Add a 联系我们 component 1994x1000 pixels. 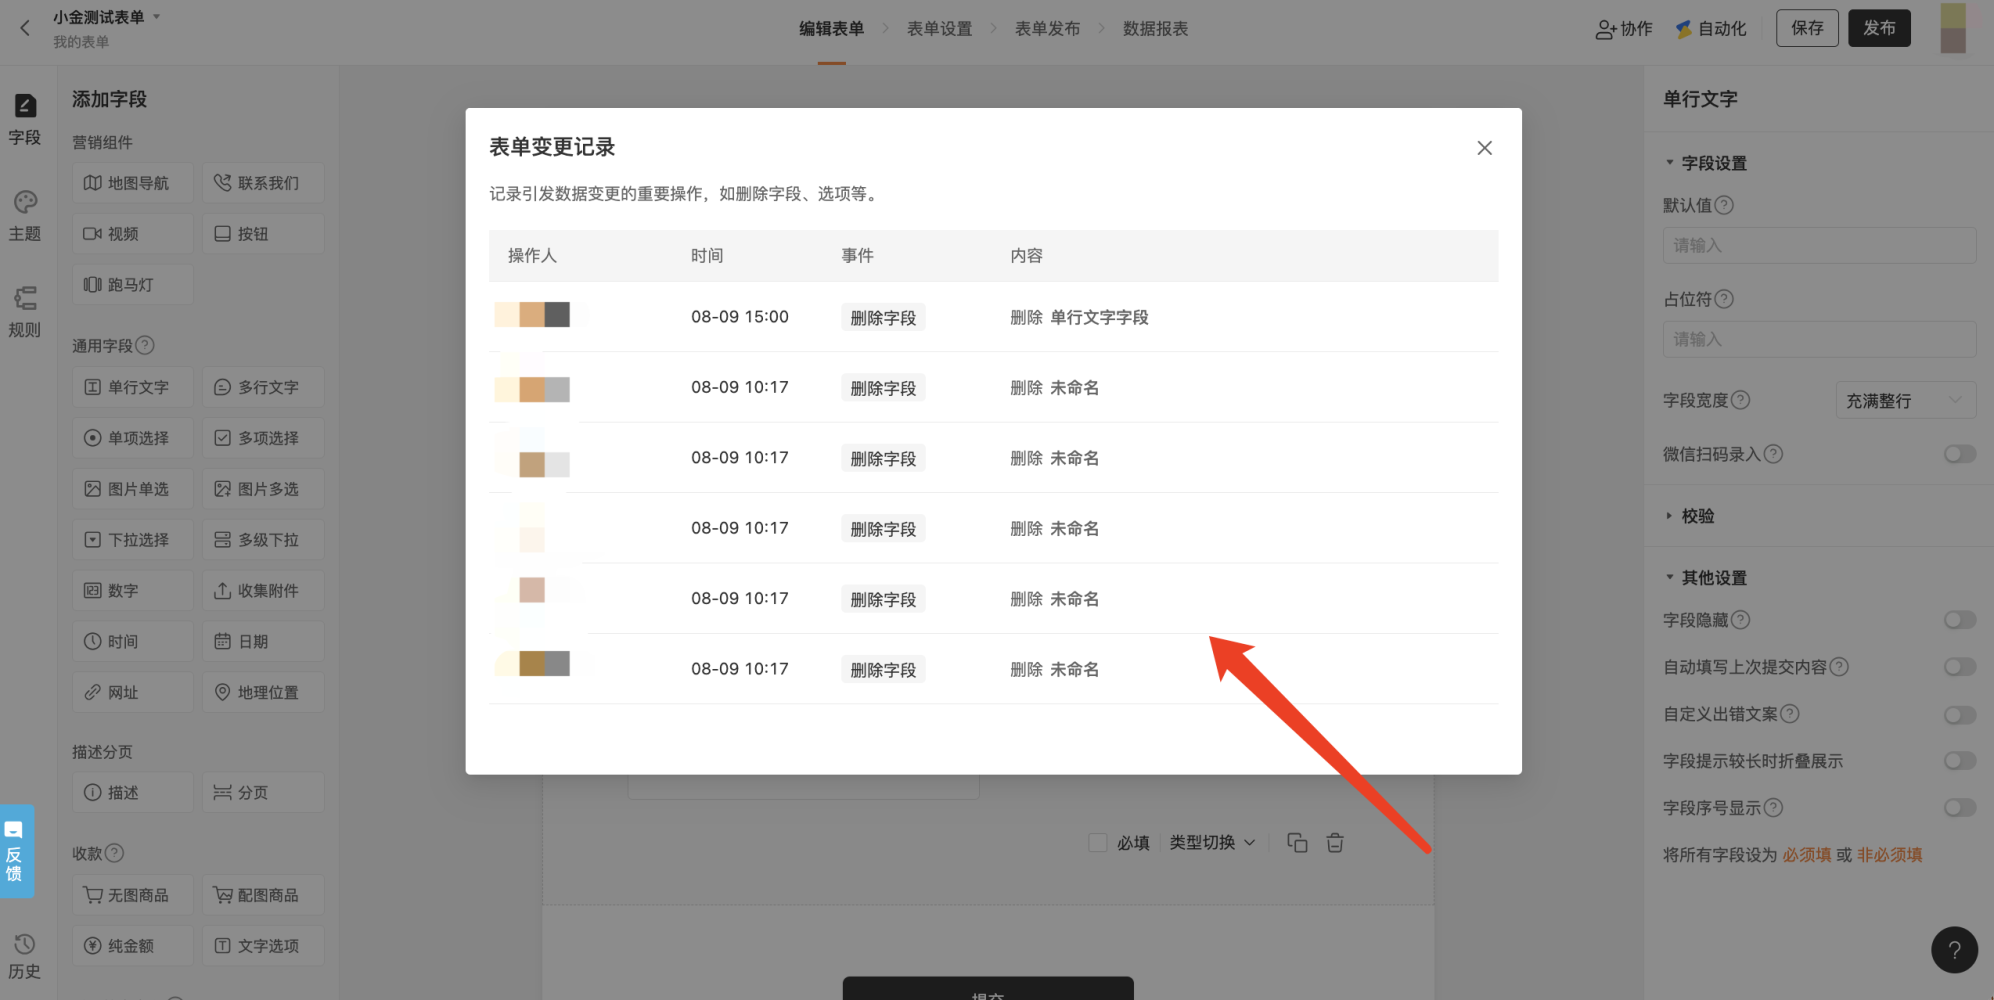[263, 183]
